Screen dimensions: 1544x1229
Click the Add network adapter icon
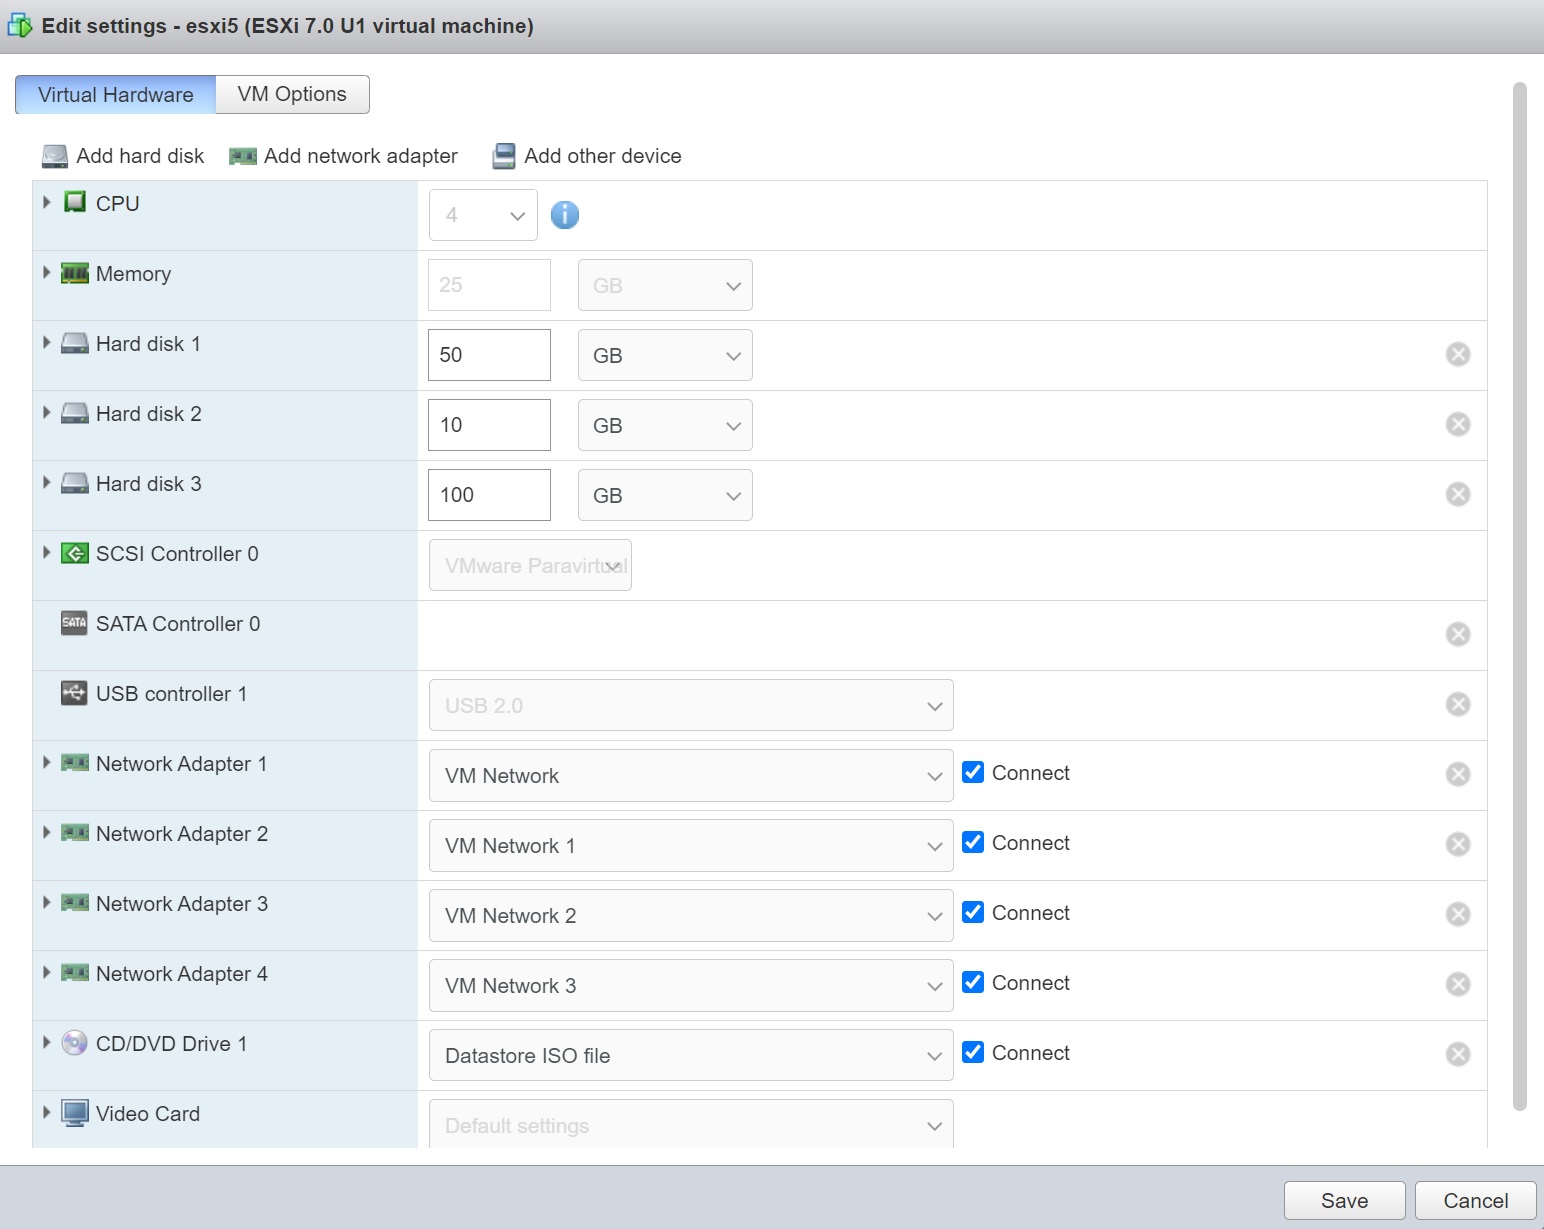pos(243,157)
